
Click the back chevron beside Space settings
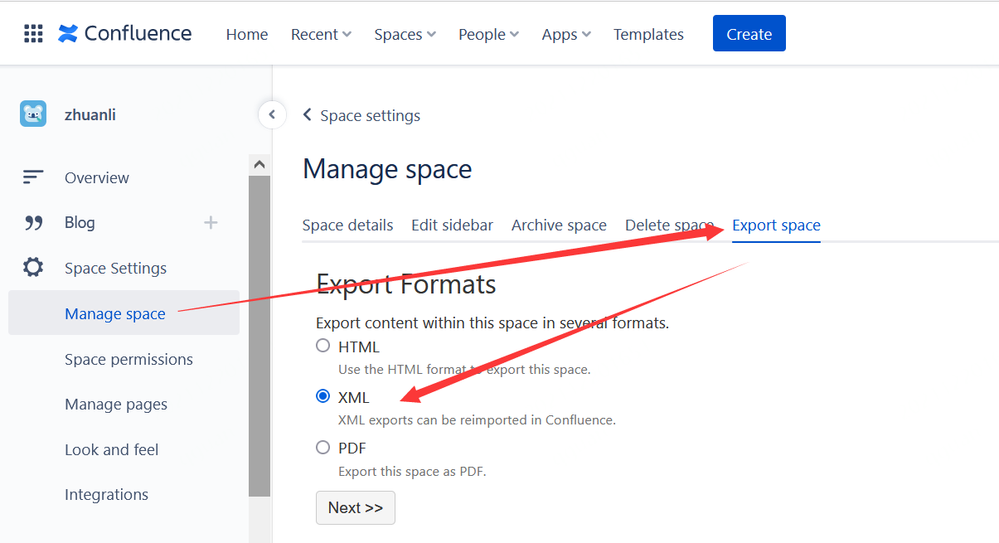307,115
